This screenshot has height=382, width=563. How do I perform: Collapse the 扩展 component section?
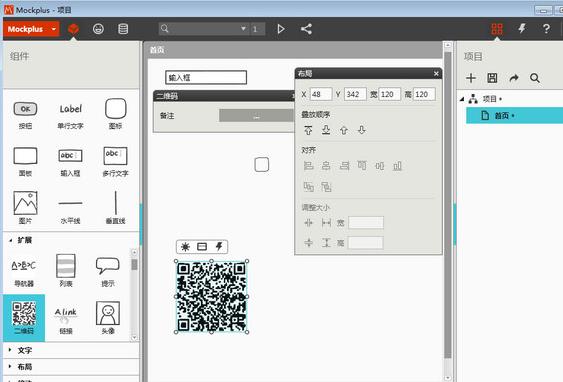coord(10,240)
